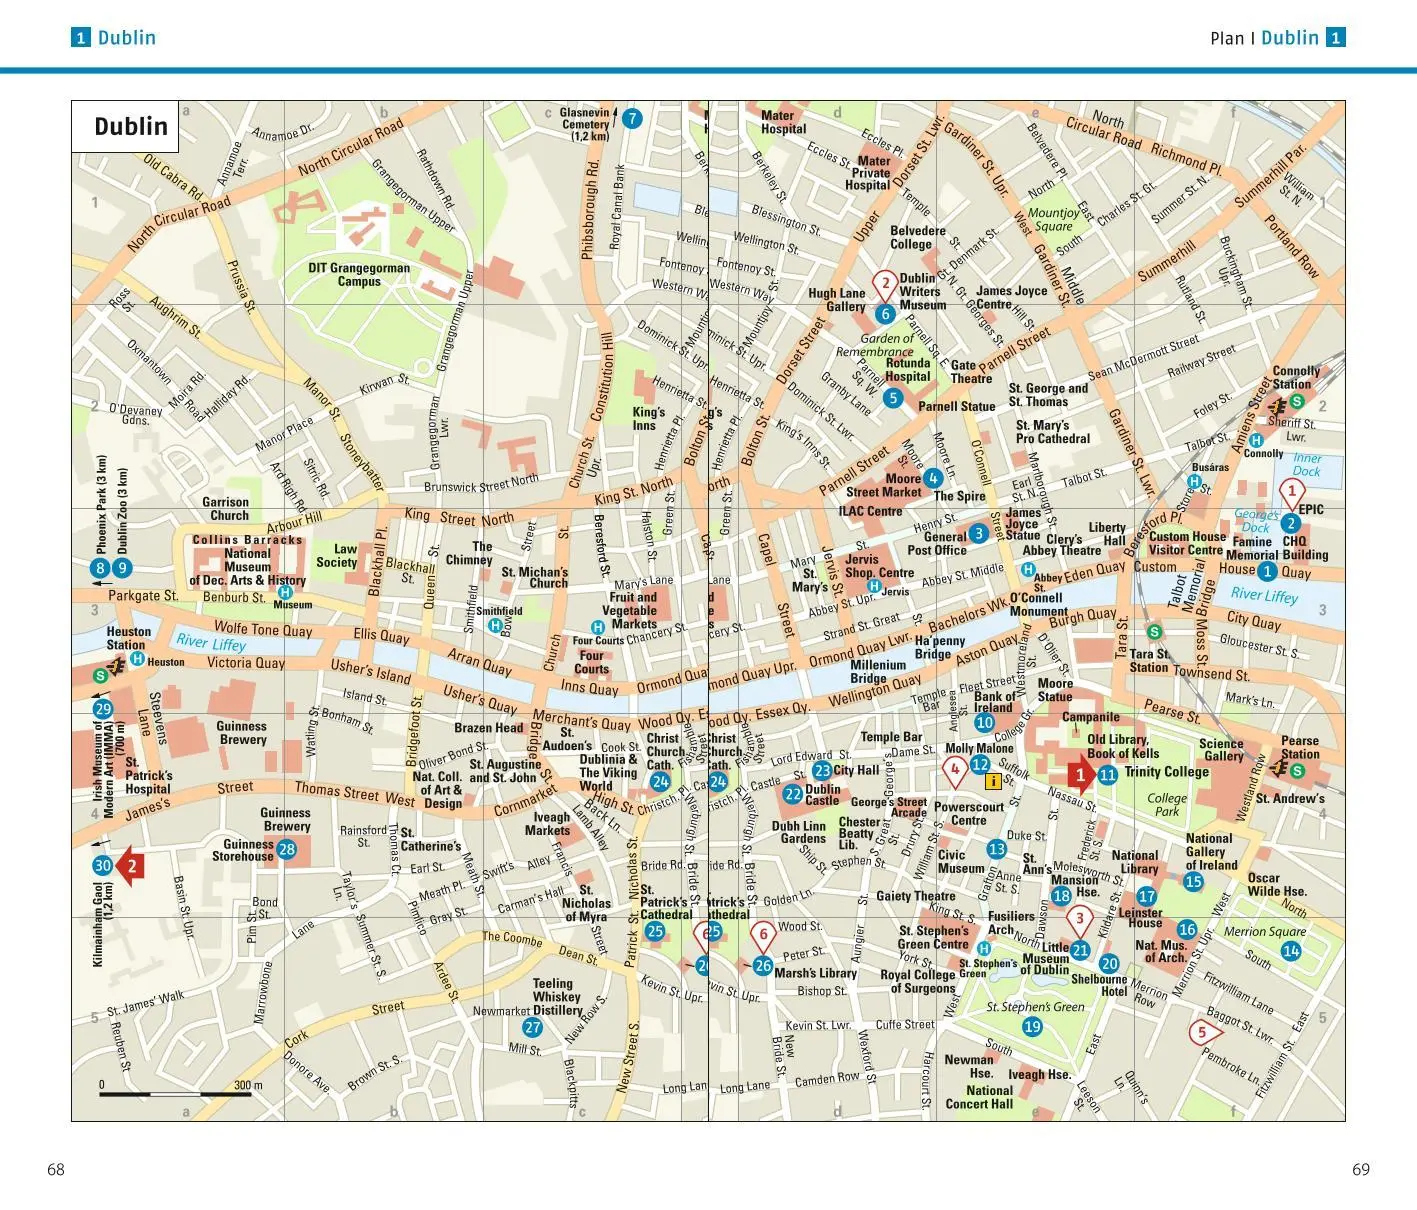Screen dimensions: 1417x1210
Task: Select the Heuston tram stop H icon
Action: coord(137,660)
